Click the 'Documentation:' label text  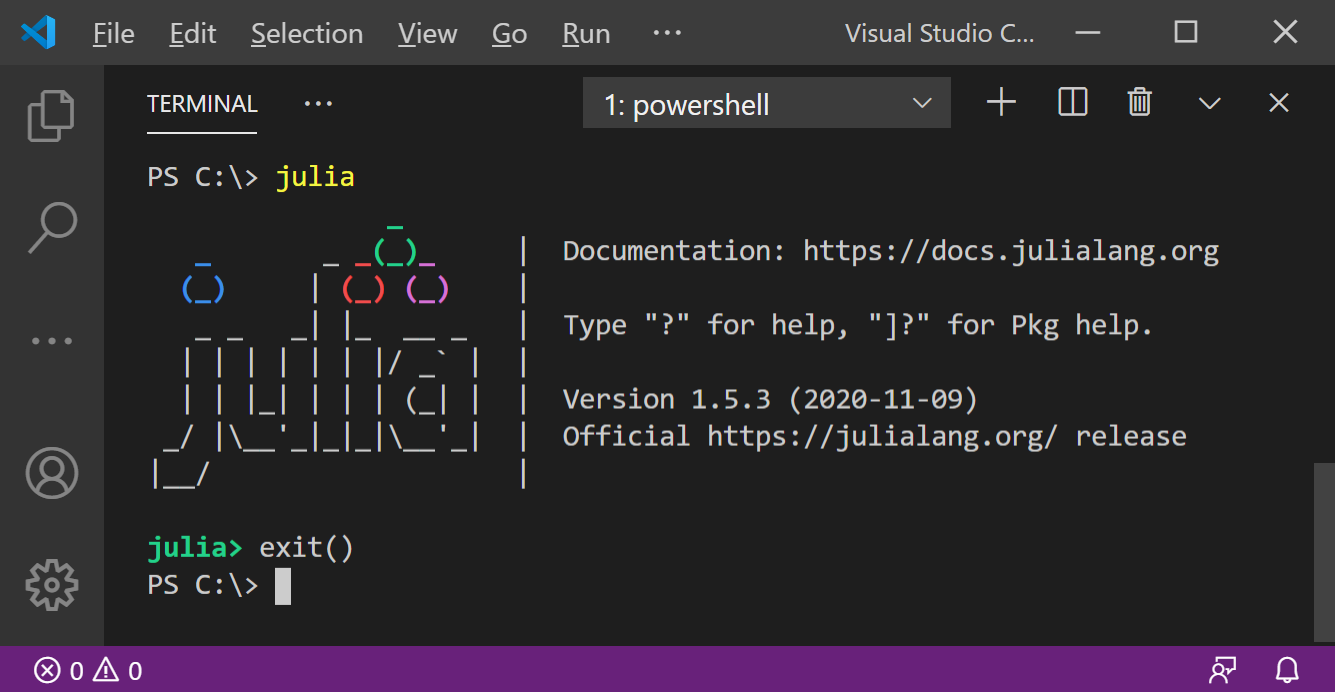675,251
